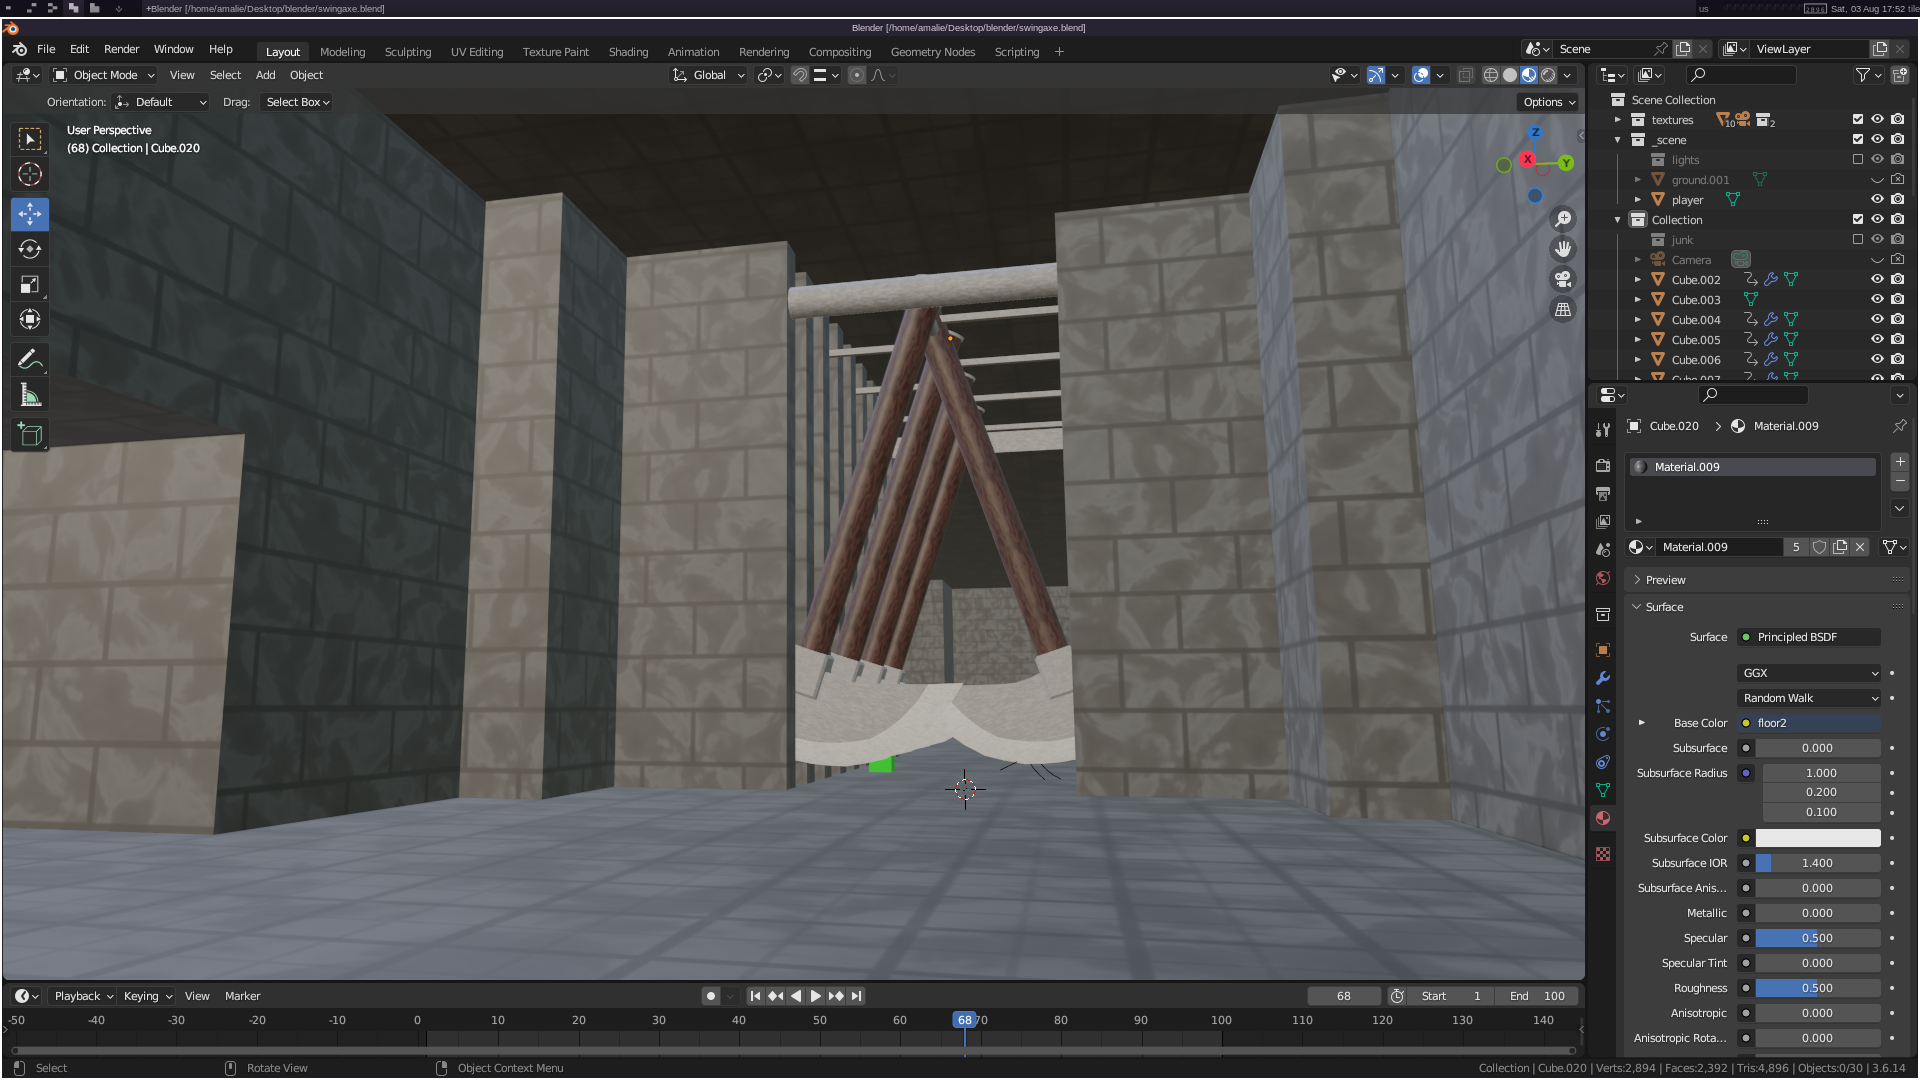Select the Add Cube tool
The image size is (1920, 1080).
[x=30, y=435]
